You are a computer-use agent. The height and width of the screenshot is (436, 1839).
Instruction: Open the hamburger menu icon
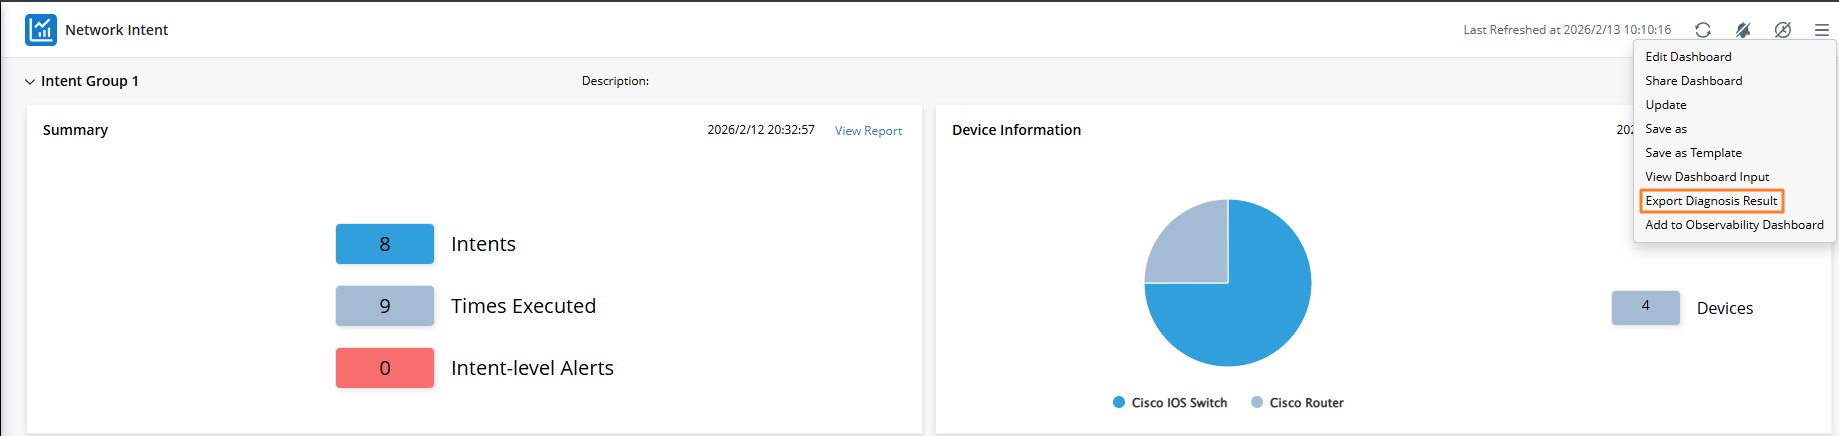1822,30
